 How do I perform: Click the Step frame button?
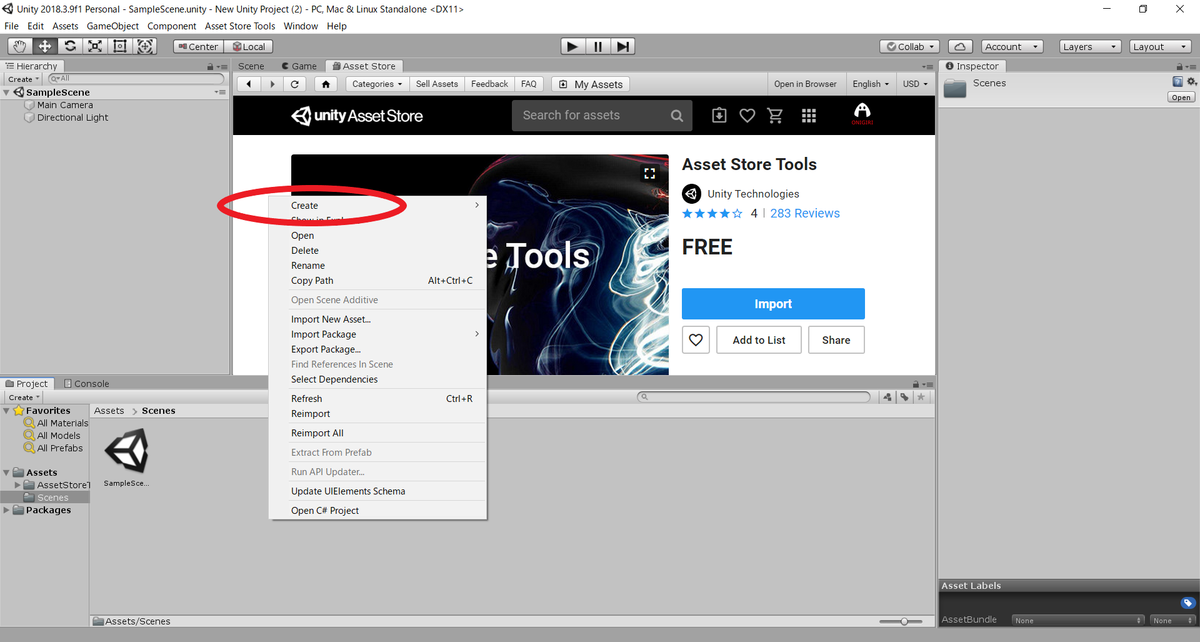pos(623,46)
